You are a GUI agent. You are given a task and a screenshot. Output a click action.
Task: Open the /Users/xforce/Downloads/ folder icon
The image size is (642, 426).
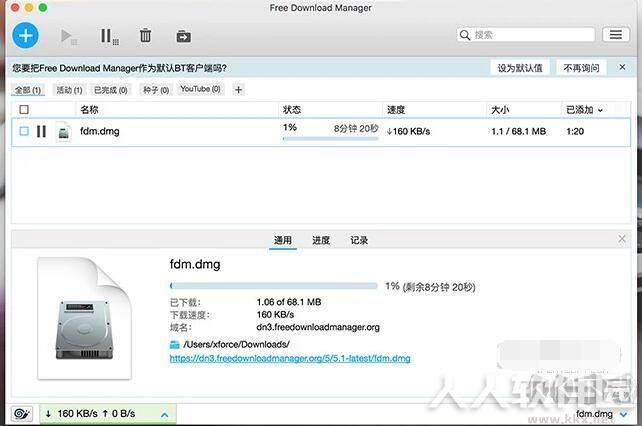[x=174, y=344]
